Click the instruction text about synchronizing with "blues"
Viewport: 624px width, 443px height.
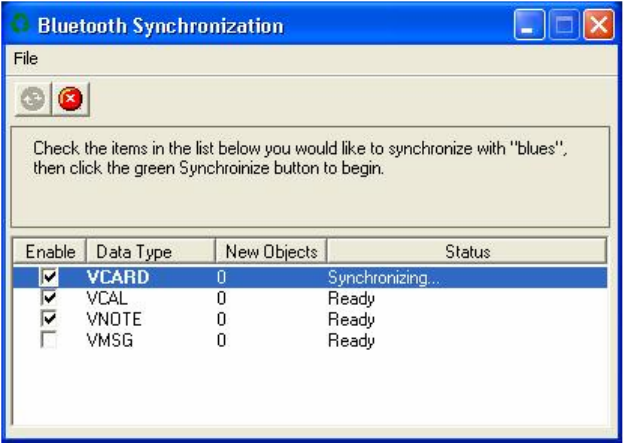[x=300, y=158]
